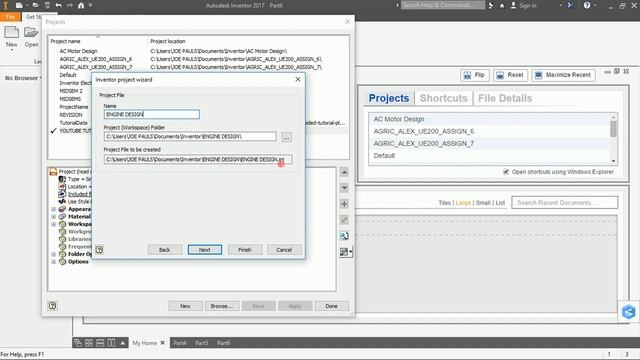Click the add path plus icon beside project tree
Screen dimensions: 640x360
coord(344,204)
